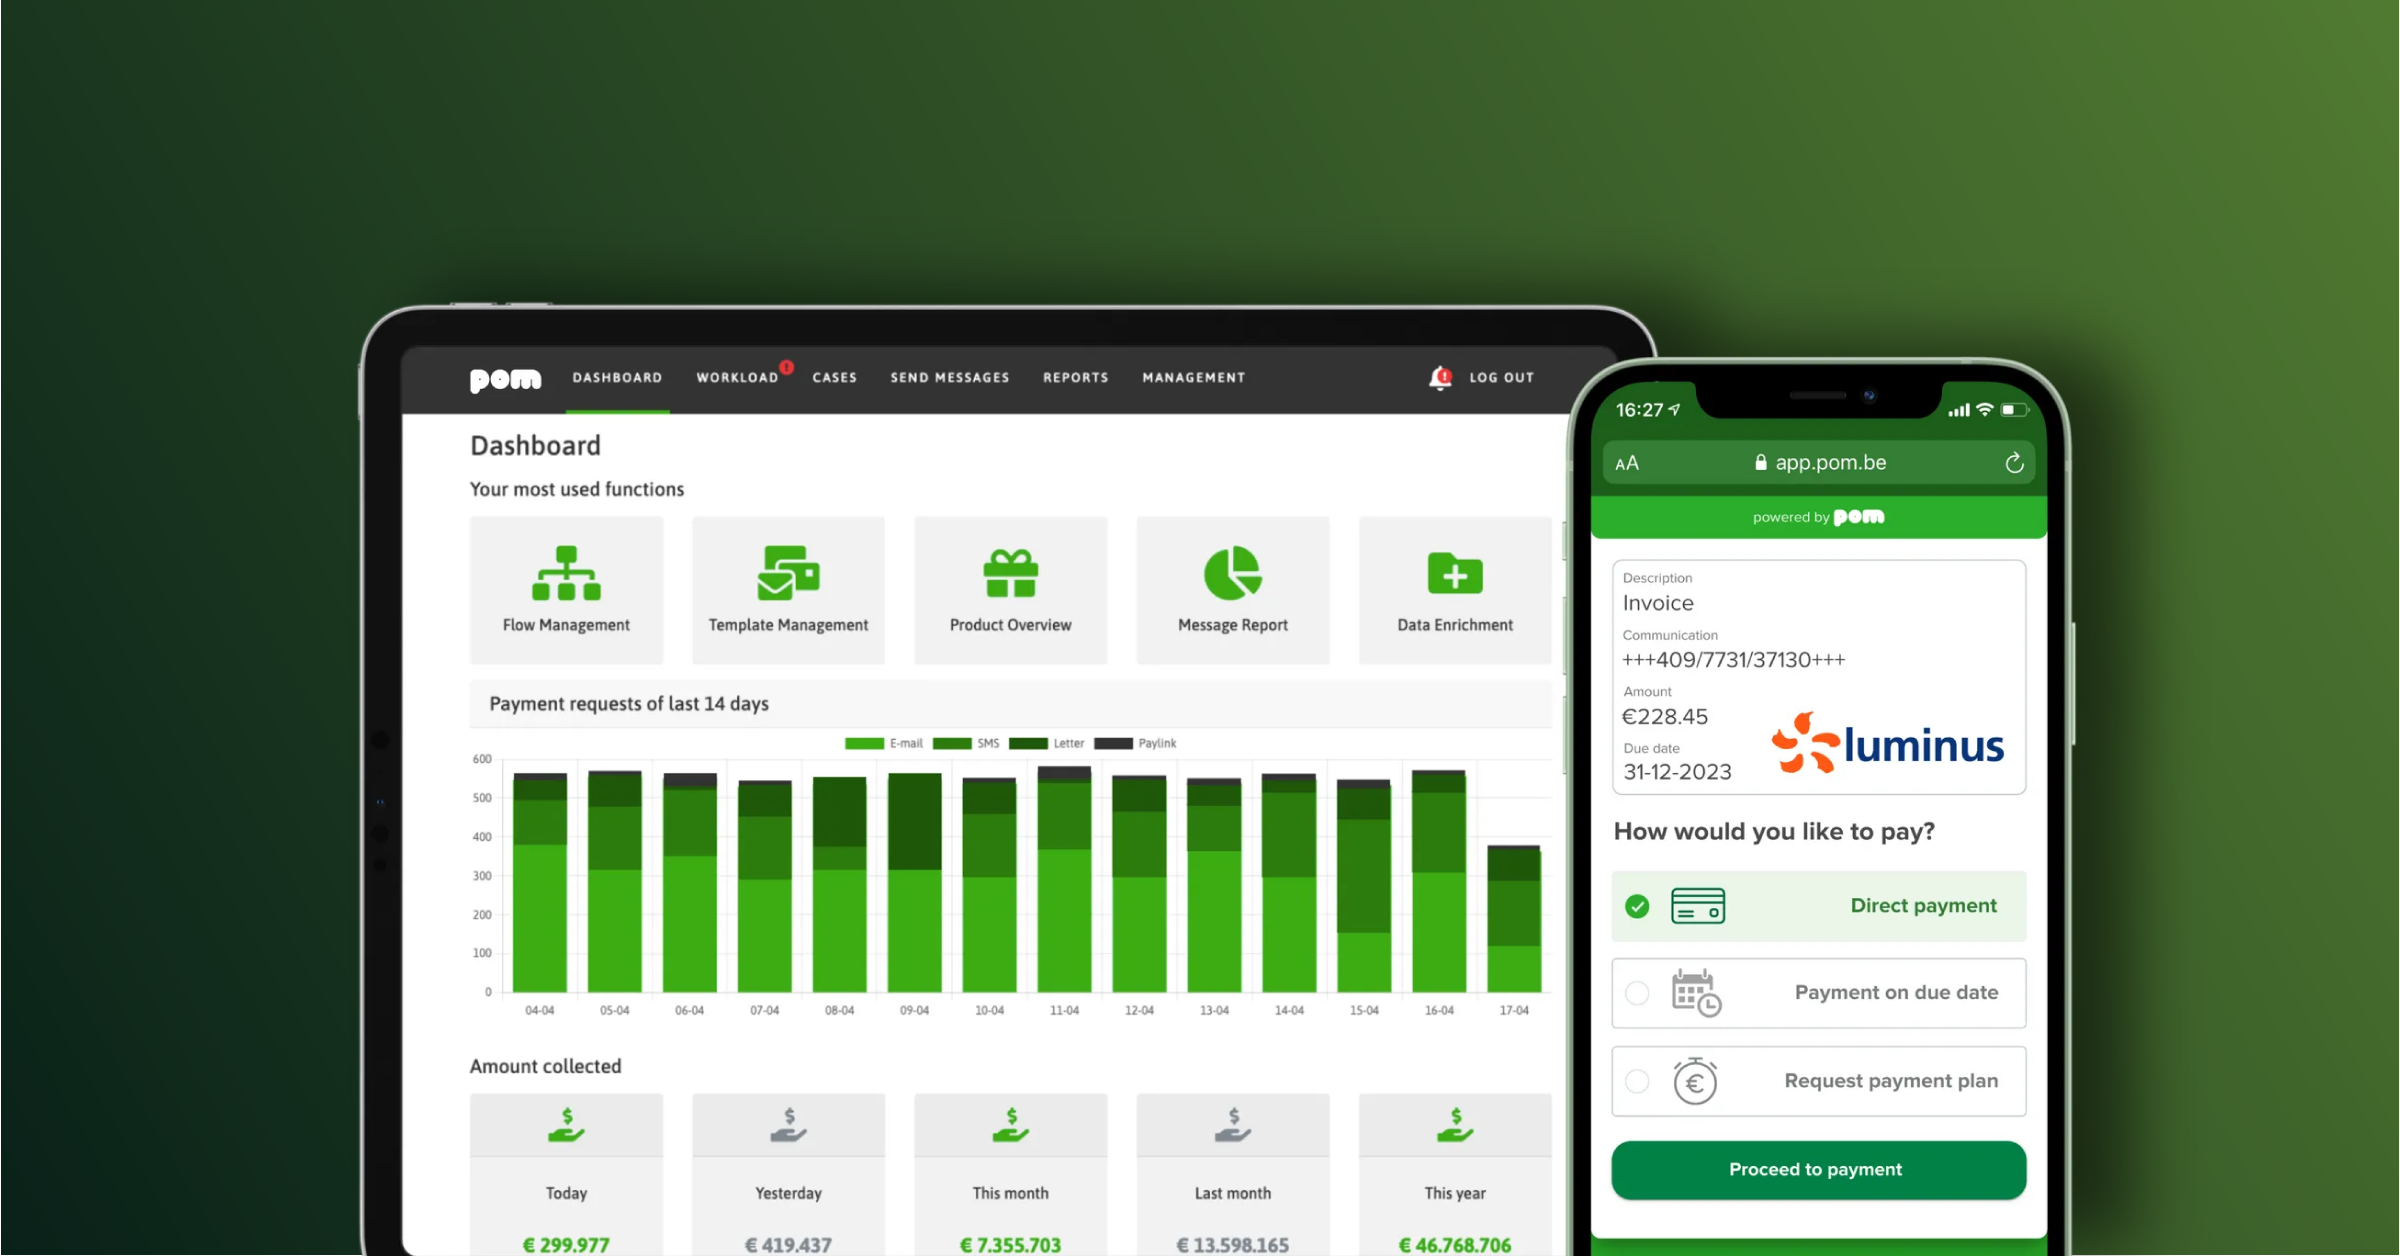
Task: Open REPORTS navigation menu
Action: click(x=1075, y=376)
